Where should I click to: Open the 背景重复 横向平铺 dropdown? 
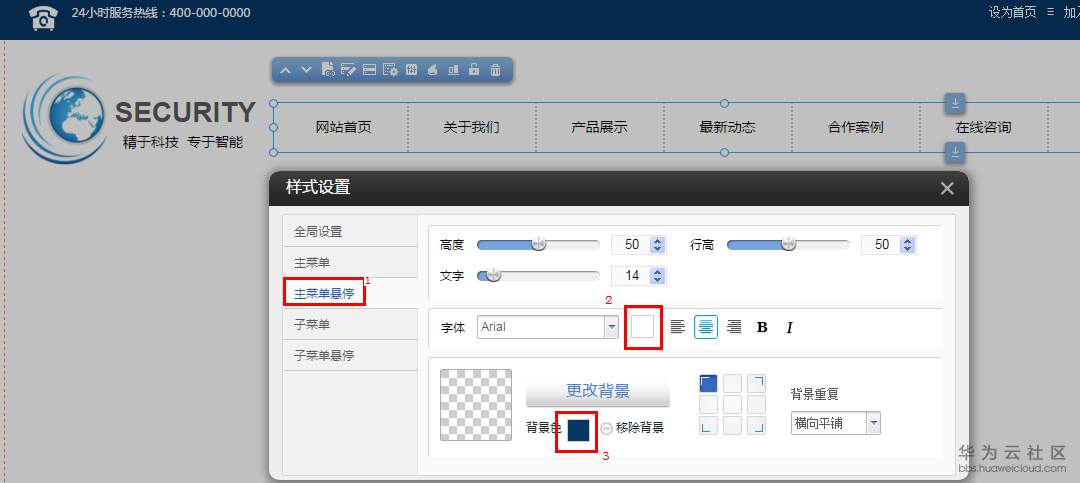coord(835,423)
